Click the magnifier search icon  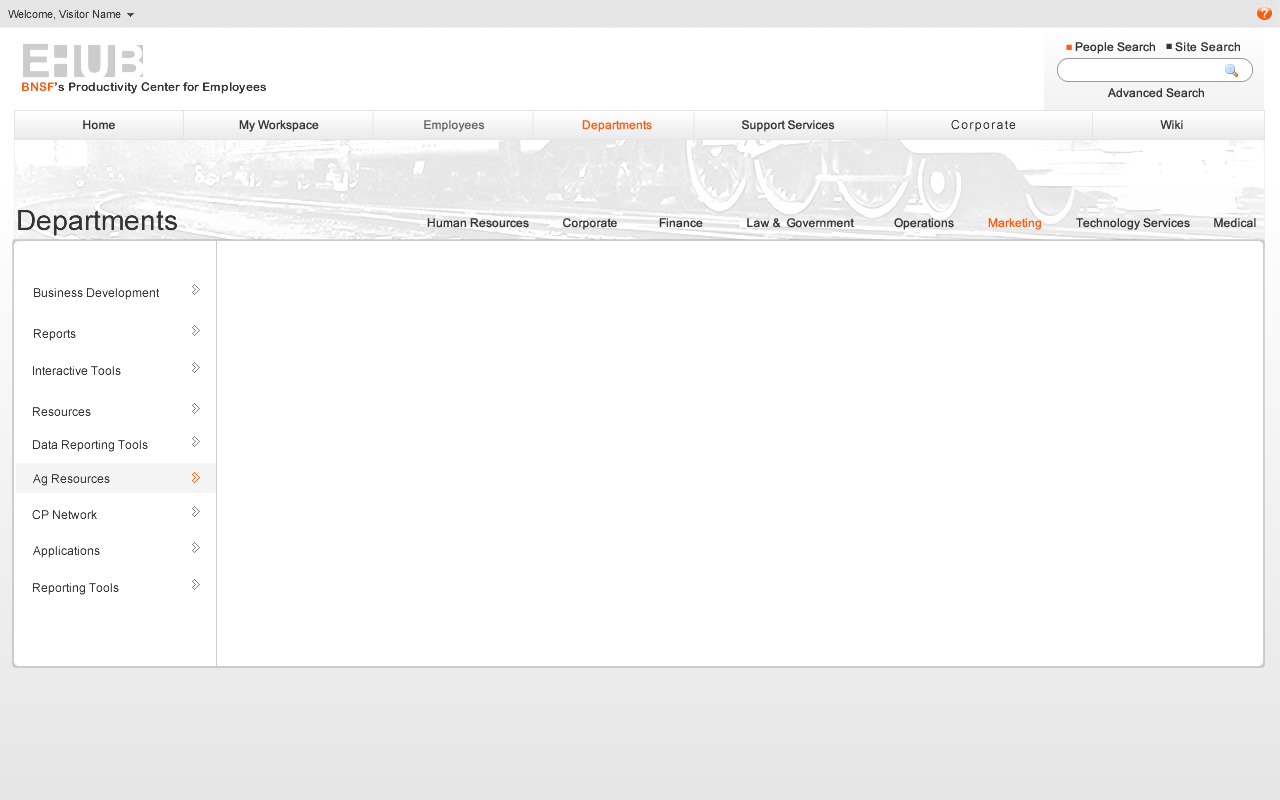pos(1231,71)
